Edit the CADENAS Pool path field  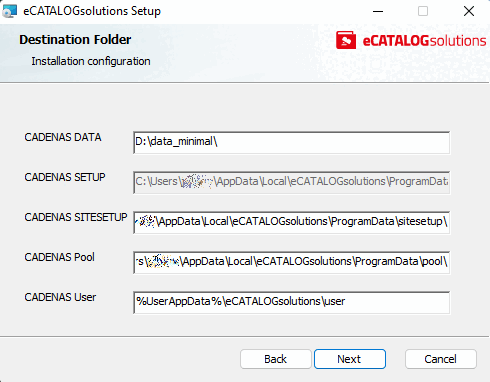coord(292,262)
